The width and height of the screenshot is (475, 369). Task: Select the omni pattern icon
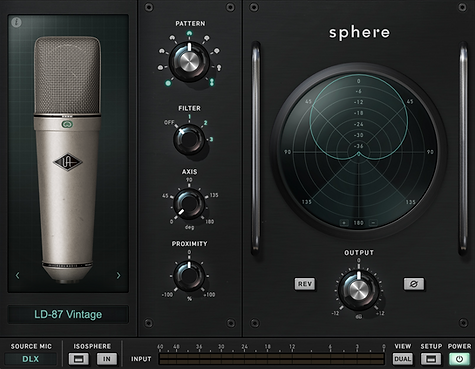point(168,83)
